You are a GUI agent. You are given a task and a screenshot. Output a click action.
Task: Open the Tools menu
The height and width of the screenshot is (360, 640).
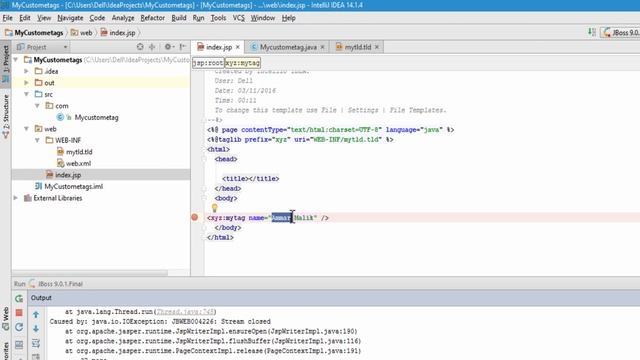218,18
